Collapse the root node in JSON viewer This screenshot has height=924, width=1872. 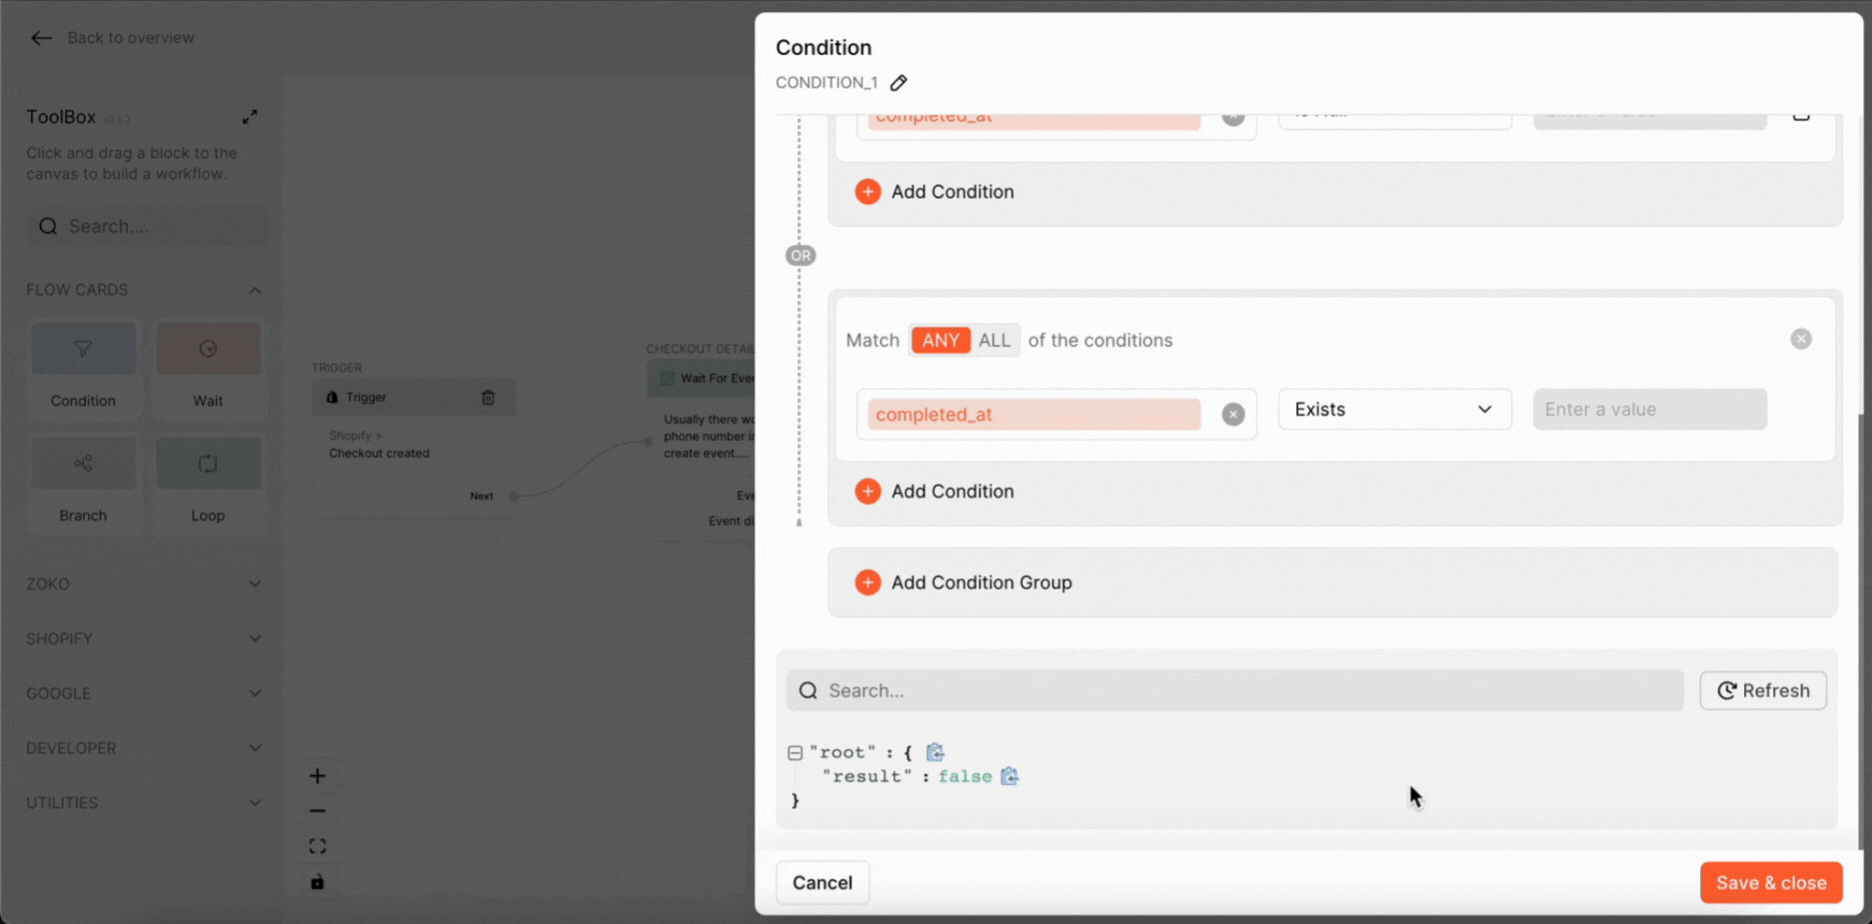(795, 753)
